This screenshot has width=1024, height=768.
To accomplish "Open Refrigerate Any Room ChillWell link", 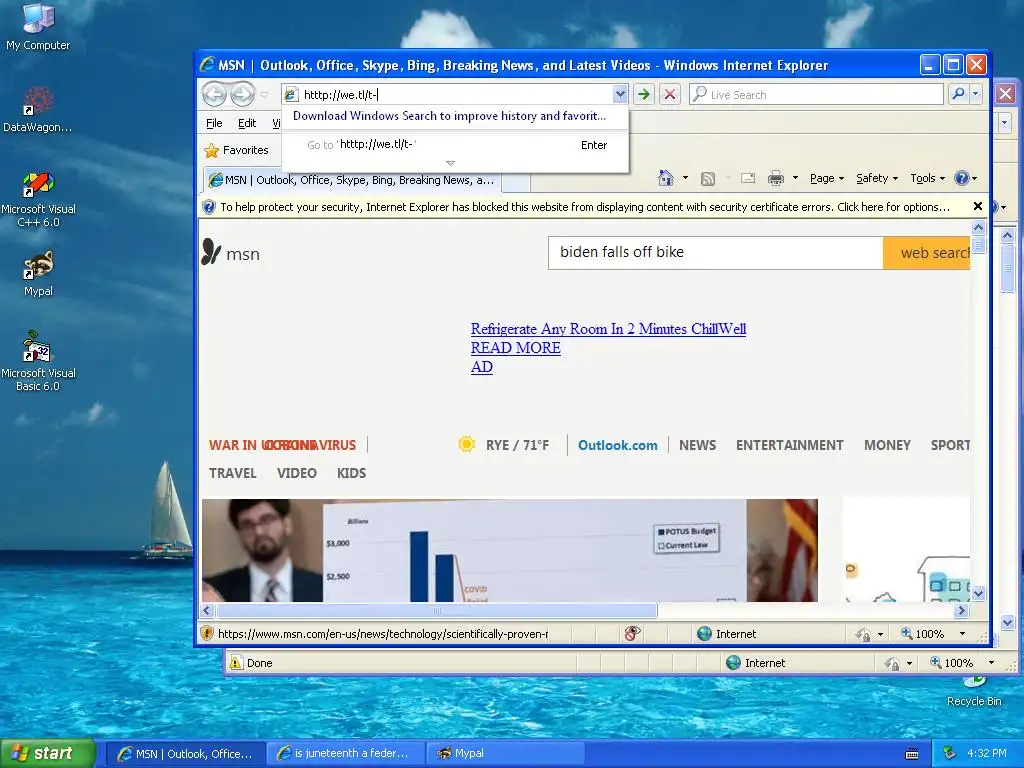I will tap(608, 329).
